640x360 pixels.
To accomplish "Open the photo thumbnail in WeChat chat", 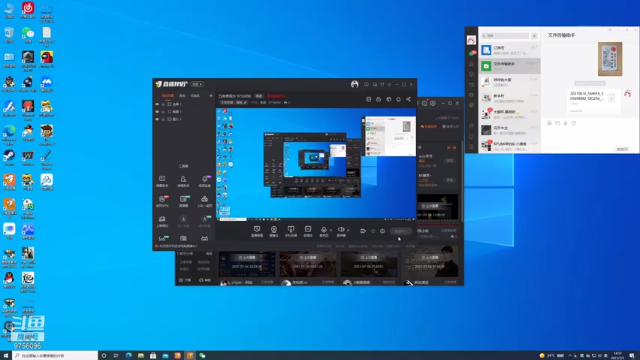I will (610, 59).
